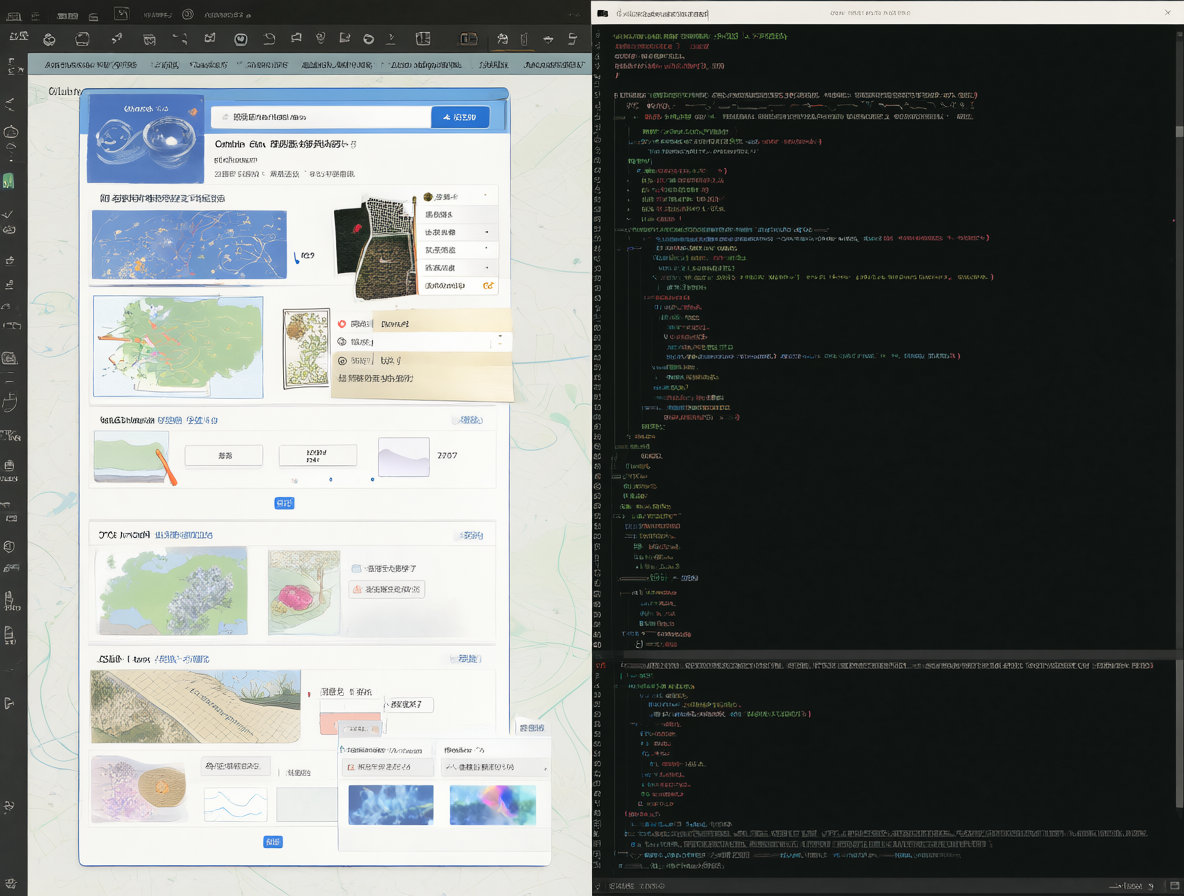Select the small green terrain with orange marker thumbnail
Image resolution: width=1184 pixels, height=896 pixels.
134,457
